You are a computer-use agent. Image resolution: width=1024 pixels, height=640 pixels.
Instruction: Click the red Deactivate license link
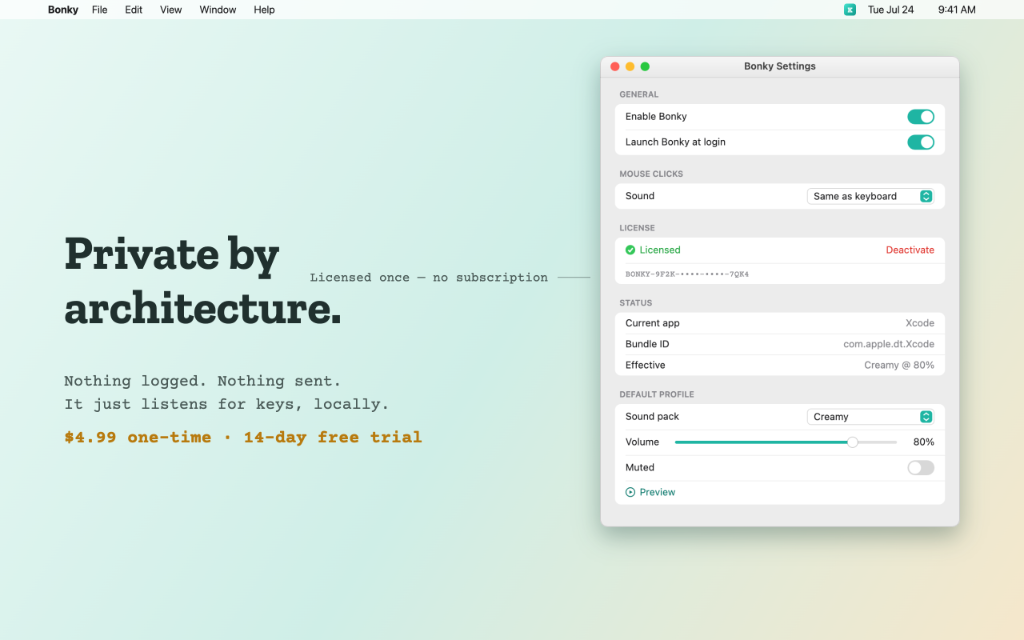pos(910,250)
